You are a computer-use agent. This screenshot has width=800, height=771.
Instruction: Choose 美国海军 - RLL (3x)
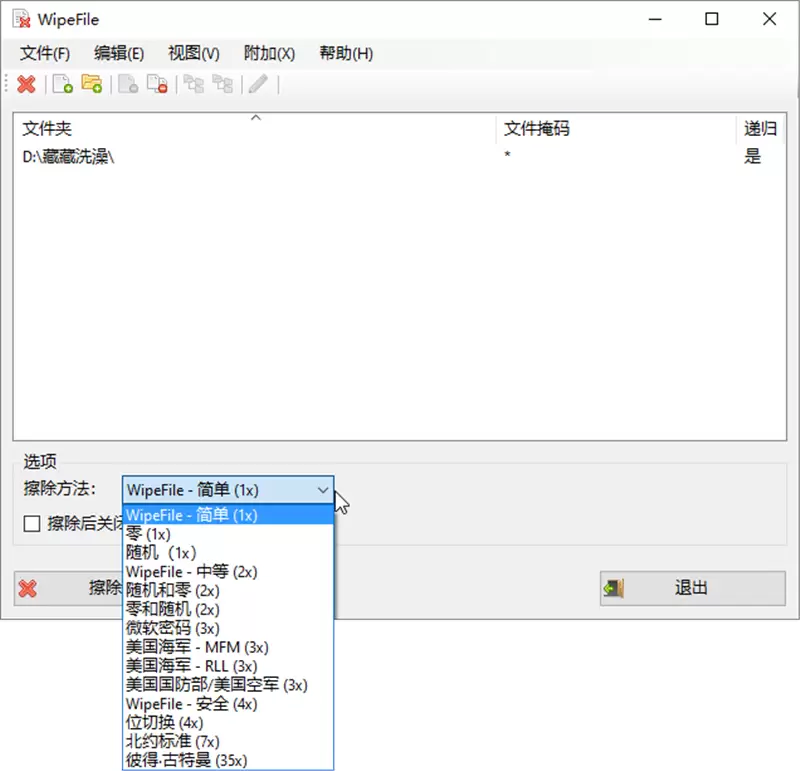[228, 666]
